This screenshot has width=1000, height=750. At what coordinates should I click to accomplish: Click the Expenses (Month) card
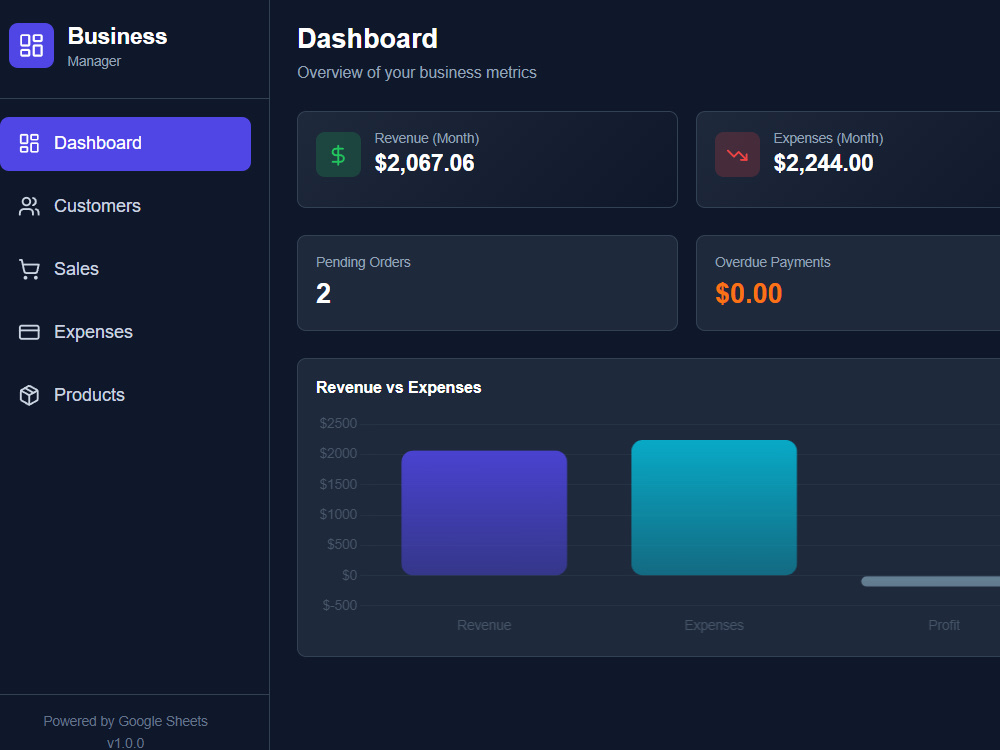[848, 159]
